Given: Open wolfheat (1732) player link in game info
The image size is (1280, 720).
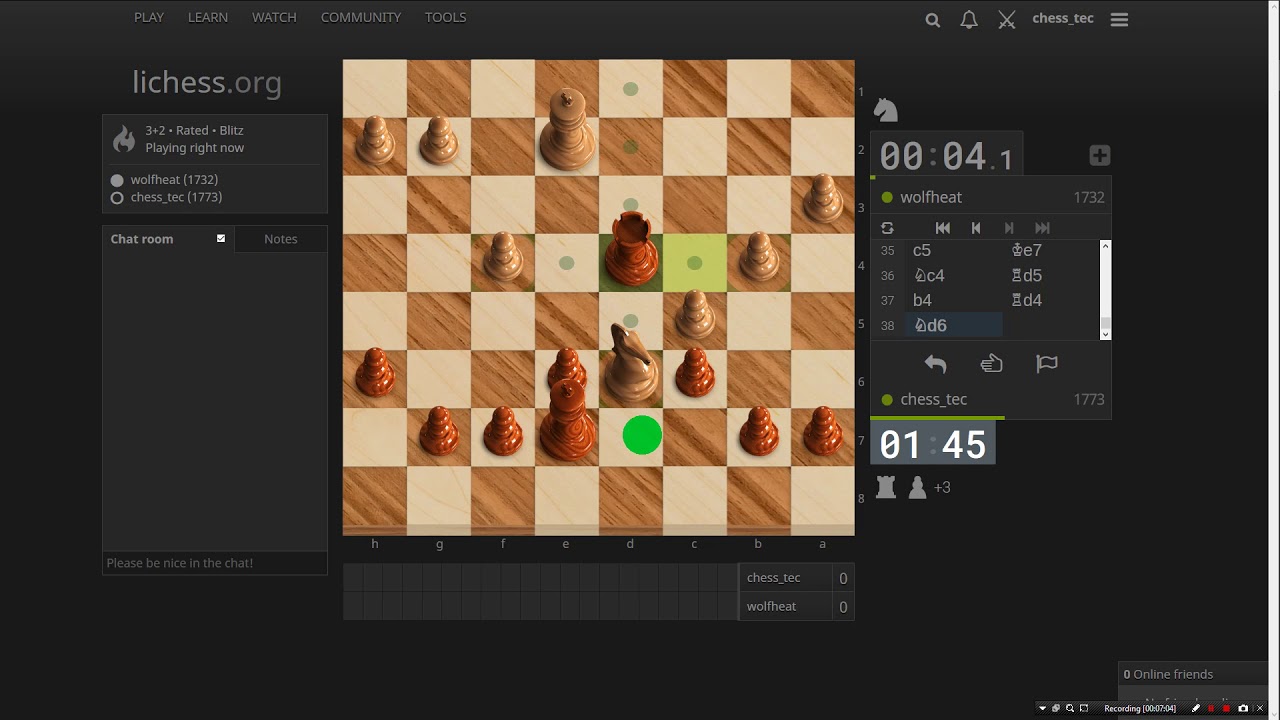Looking at the screenshot, I should click(174, 180).
